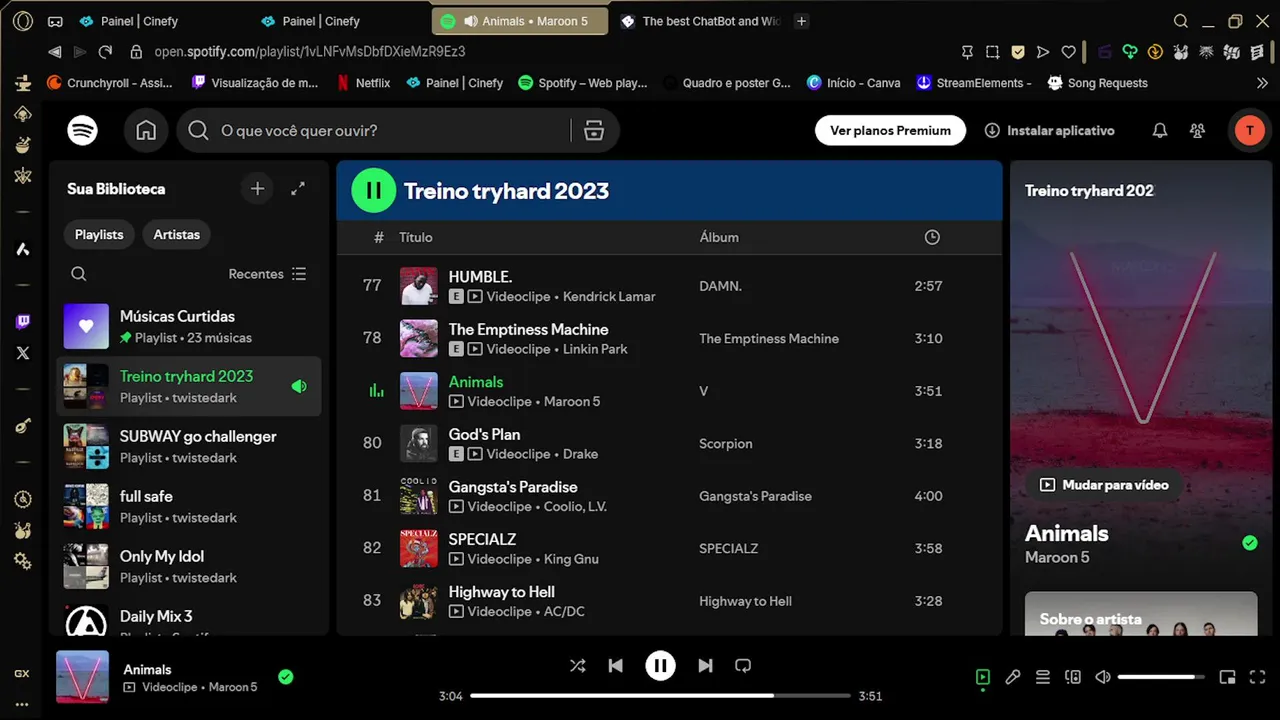Open the lyrics microphone icon

tap(1013, 677)
